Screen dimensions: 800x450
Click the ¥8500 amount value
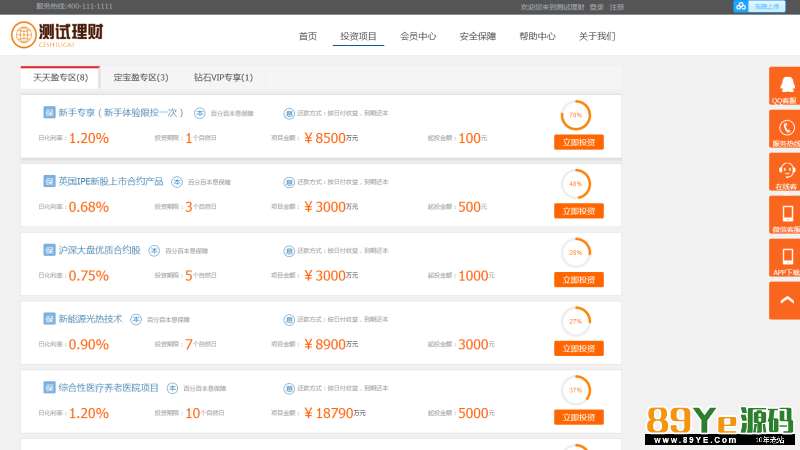click(x=325, y=138)
